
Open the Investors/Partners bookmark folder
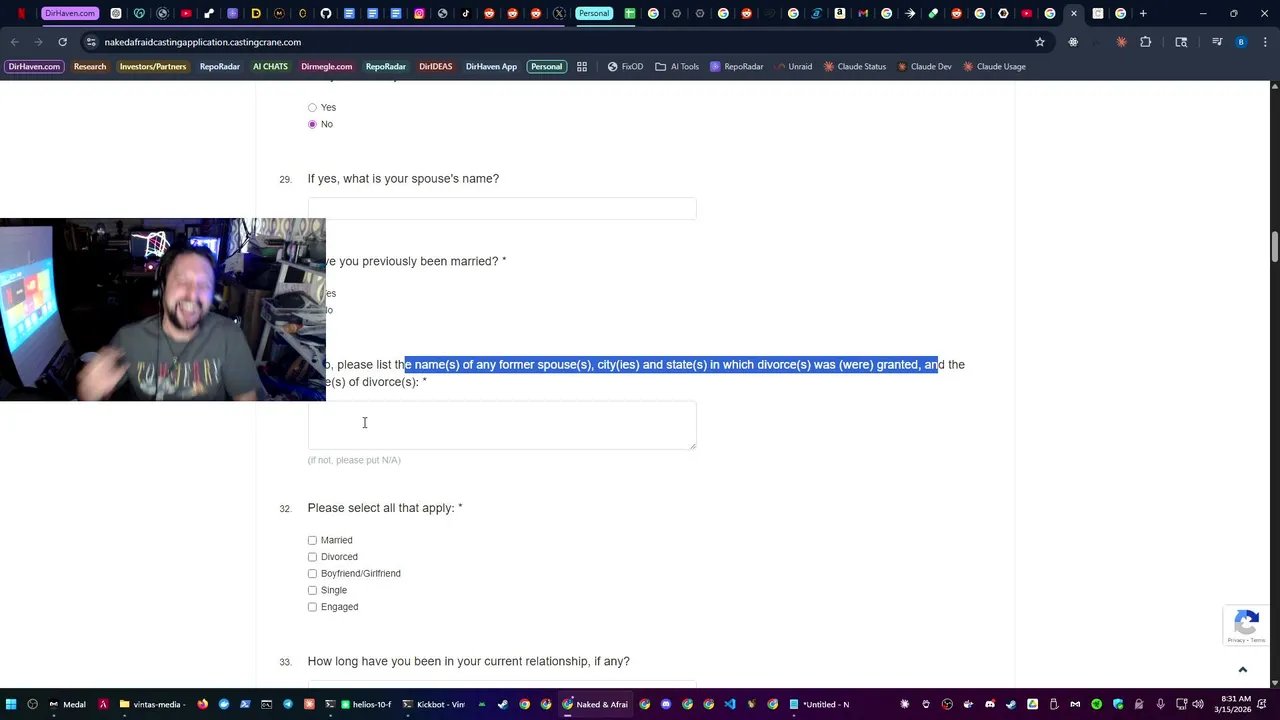tap(153, 67)
